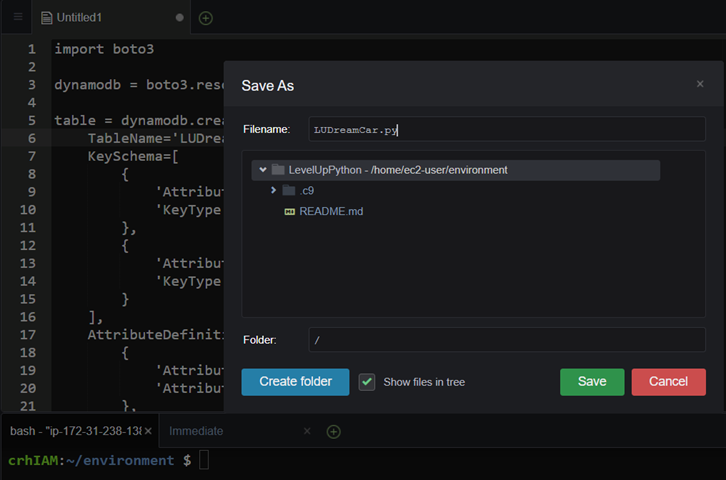
Task: Click 'KeySchema=[' in the code editor
Action: (133, 156)
